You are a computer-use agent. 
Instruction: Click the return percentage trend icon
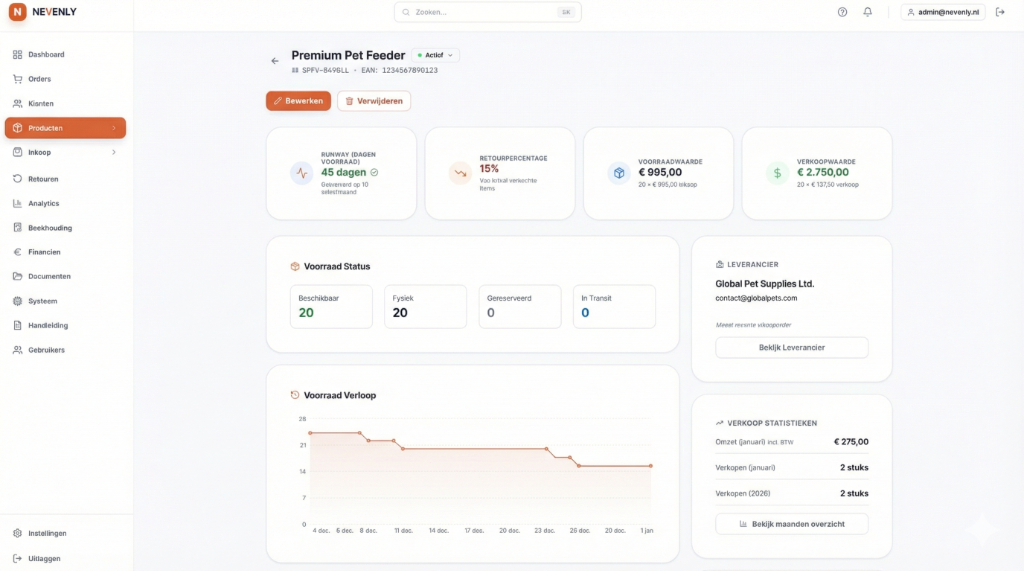pos(460,173)
